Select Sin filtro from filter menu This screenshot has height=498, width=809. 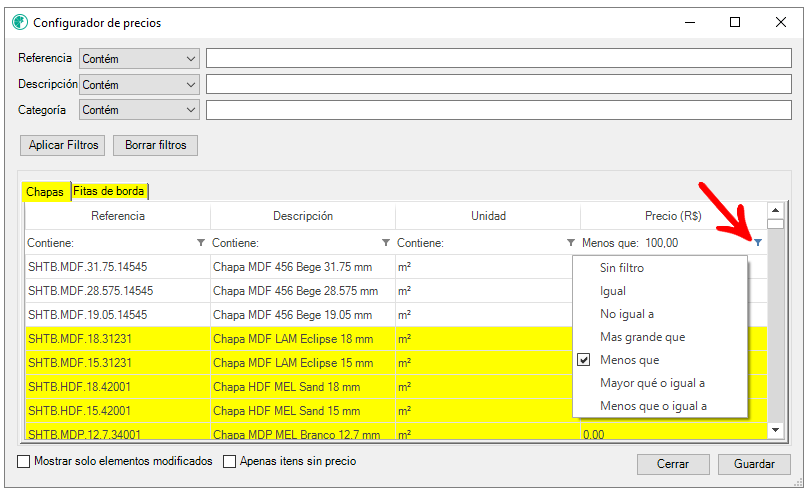[622, 268]
